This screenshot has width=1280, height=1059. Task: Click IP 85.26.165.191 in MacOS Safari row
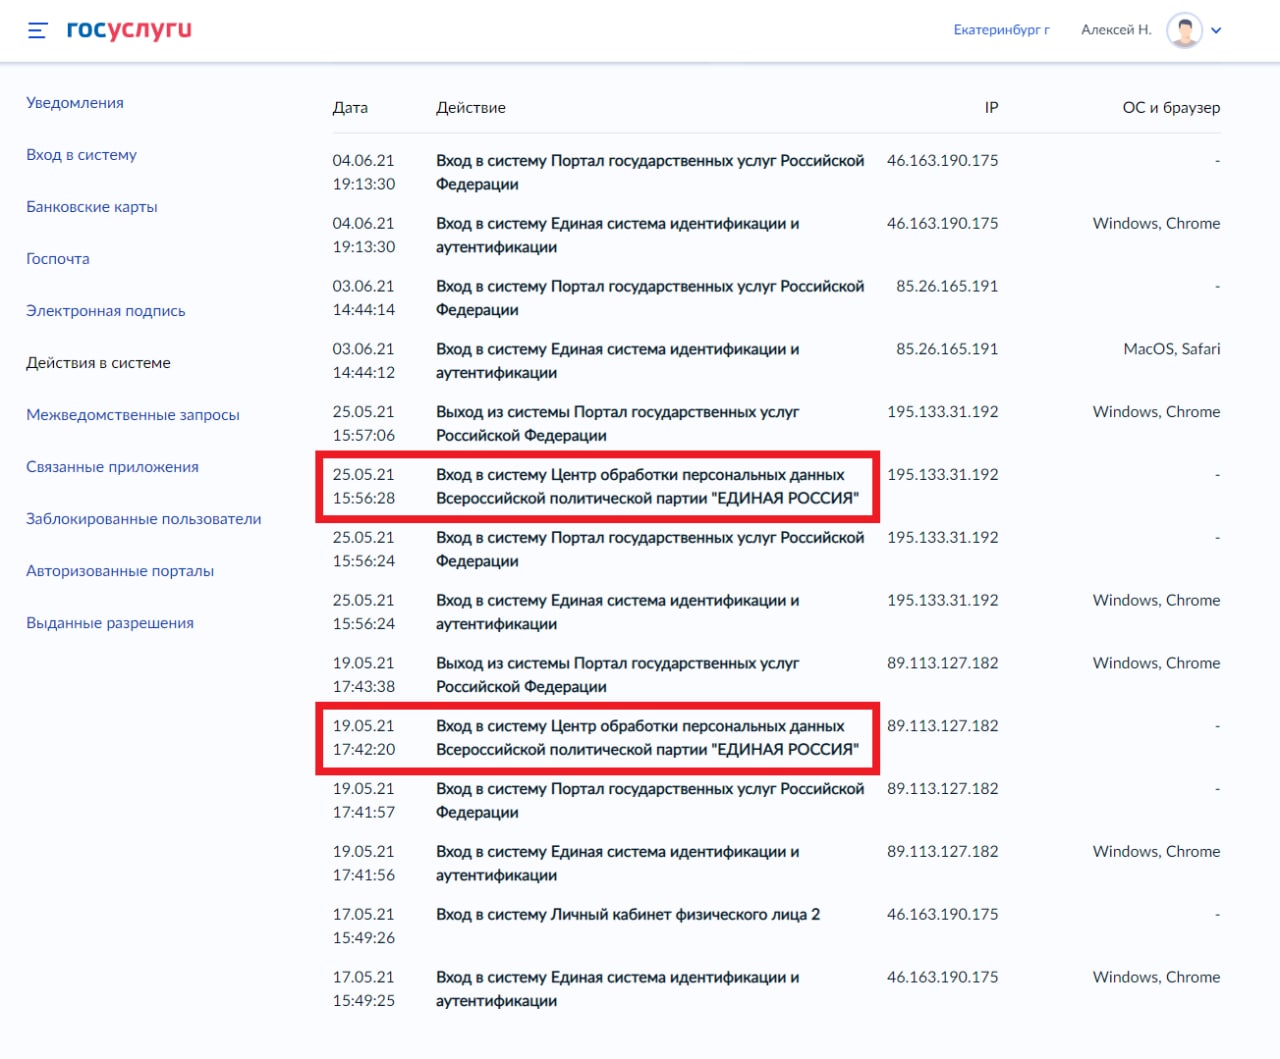pos(947,349)
